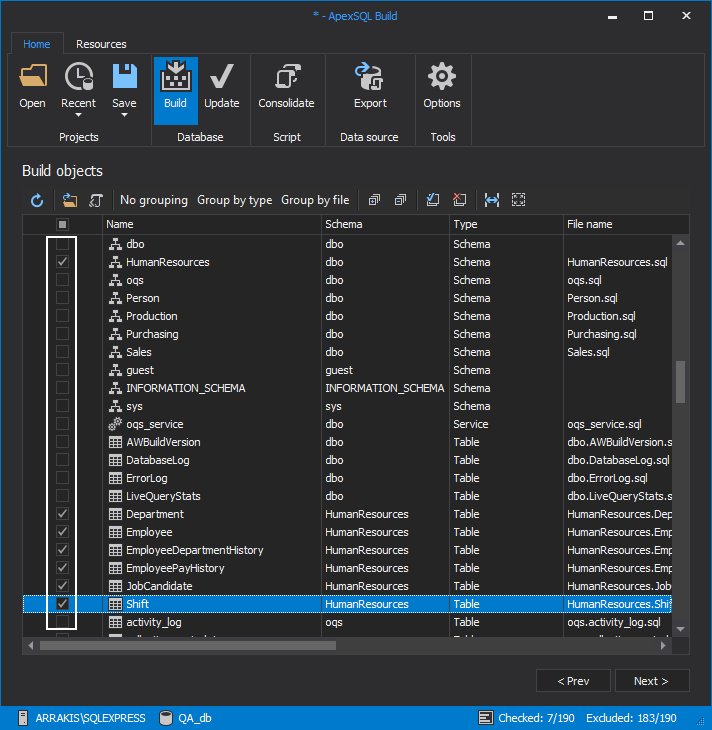The image size is (712, 730).
Task: Click the fit column width icon
Action: click(x=492, y=200)
